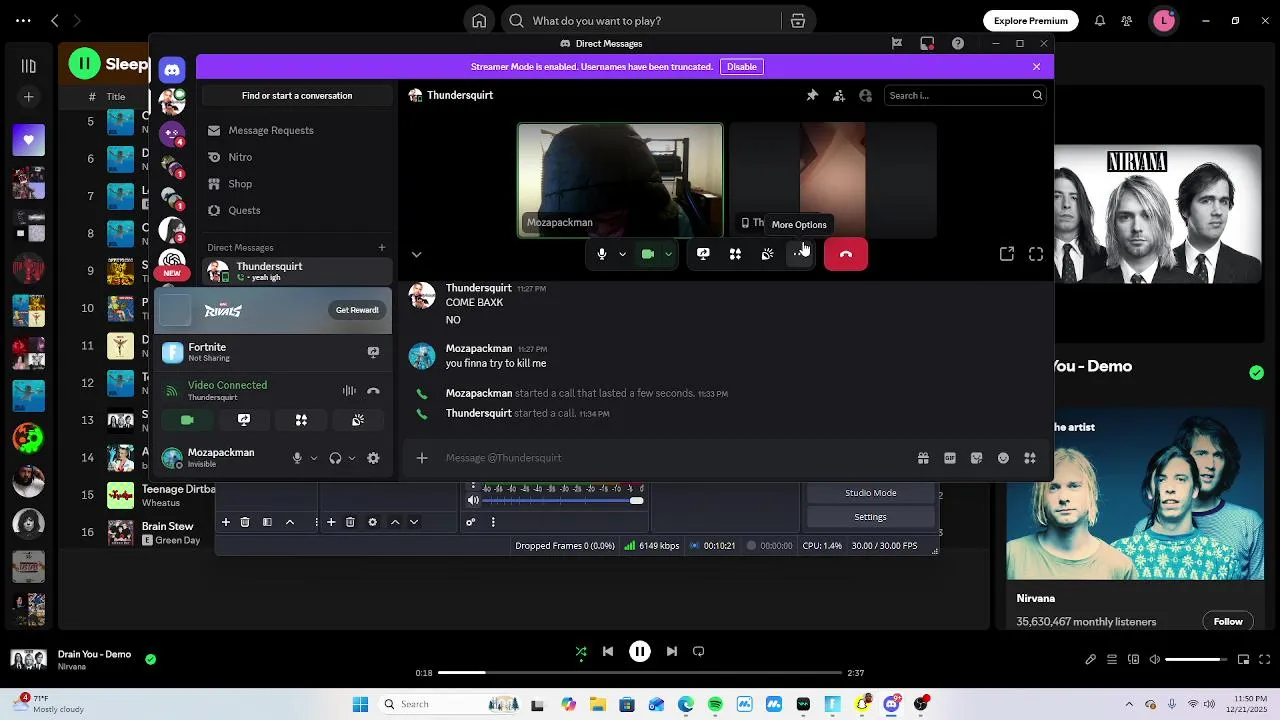Screen dimensions: 1280x720
Task: Open Discord home direct messages icon
Action: 172,70
